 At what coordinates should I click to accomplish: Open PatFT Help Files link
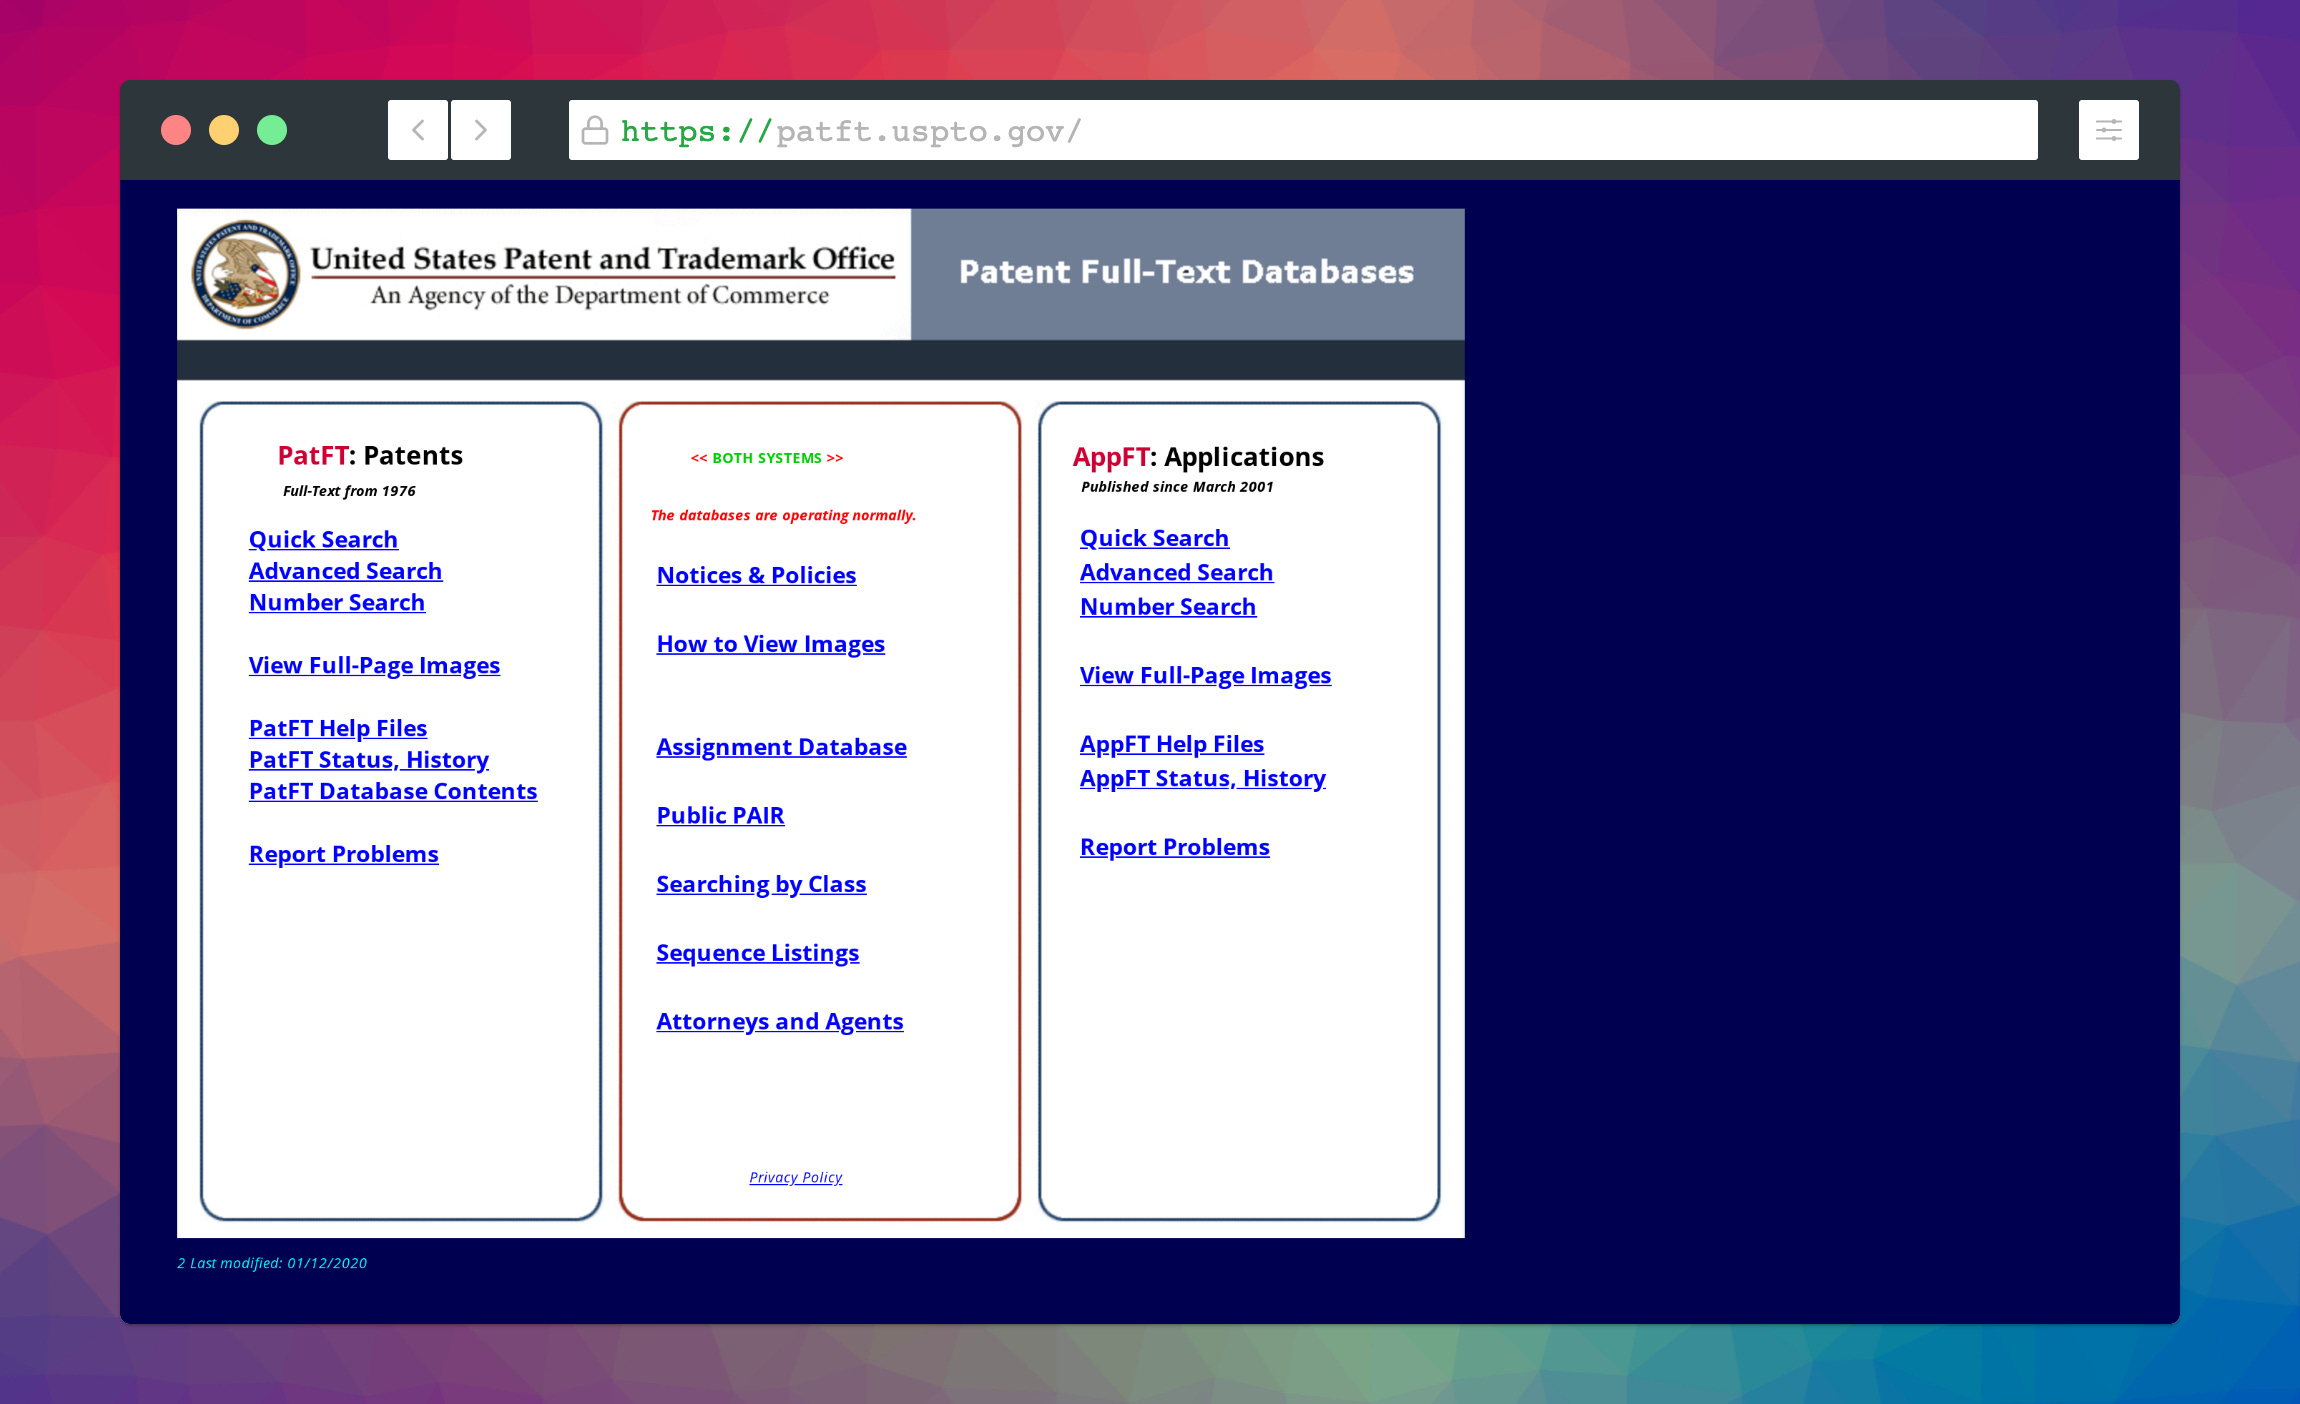338,729
